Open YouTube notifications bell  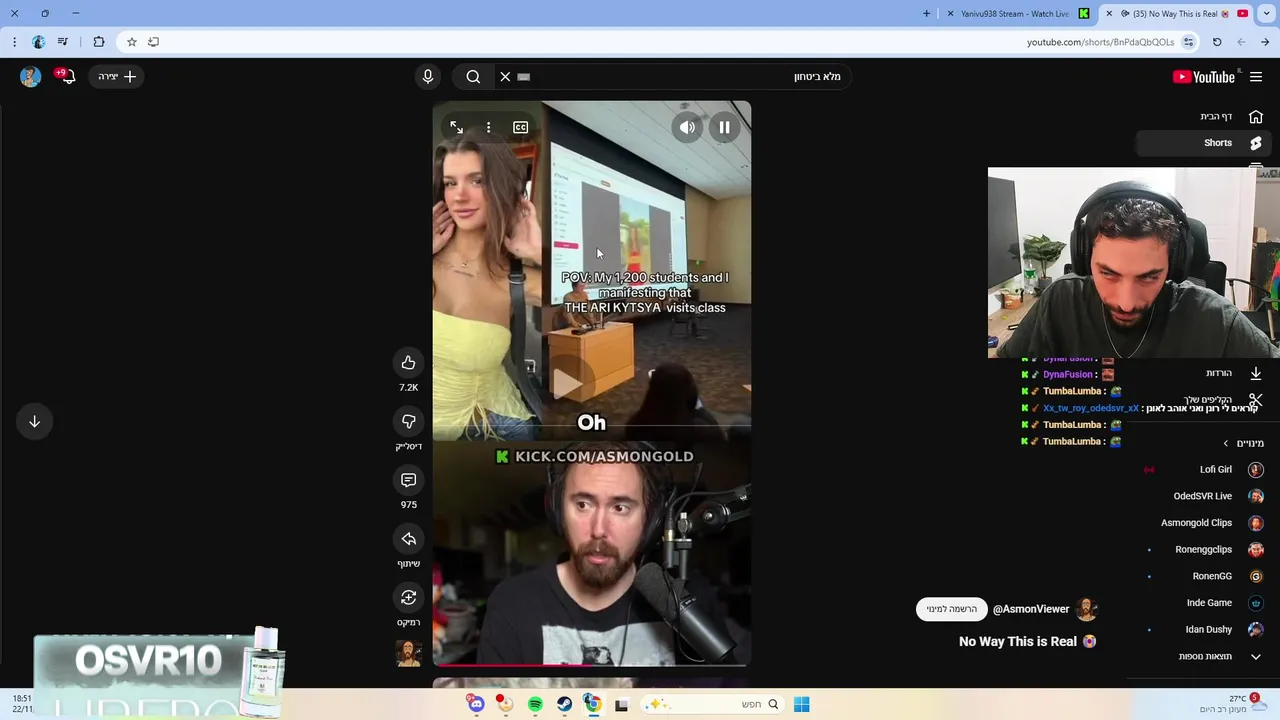(67, 76)
